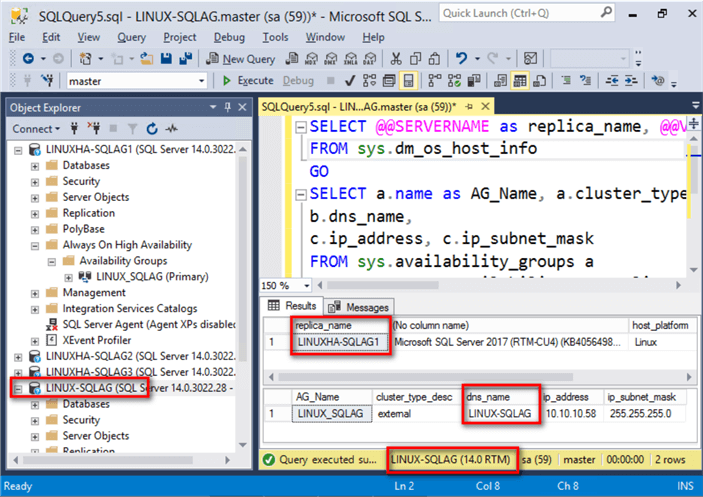This screenshot has width=703, height=497.
Task: Expand the Databases folder under LINUXHA-SQLAG1
Action: tap(35, 165)
